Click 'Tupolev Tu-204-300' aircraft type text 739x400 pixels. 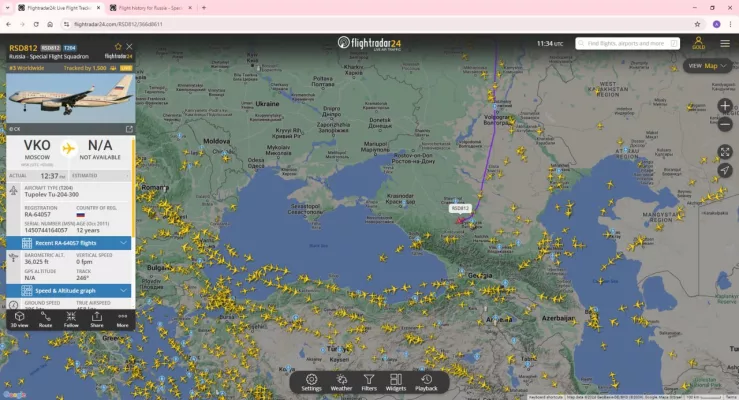pyautogui.click(x=51, y=195)
